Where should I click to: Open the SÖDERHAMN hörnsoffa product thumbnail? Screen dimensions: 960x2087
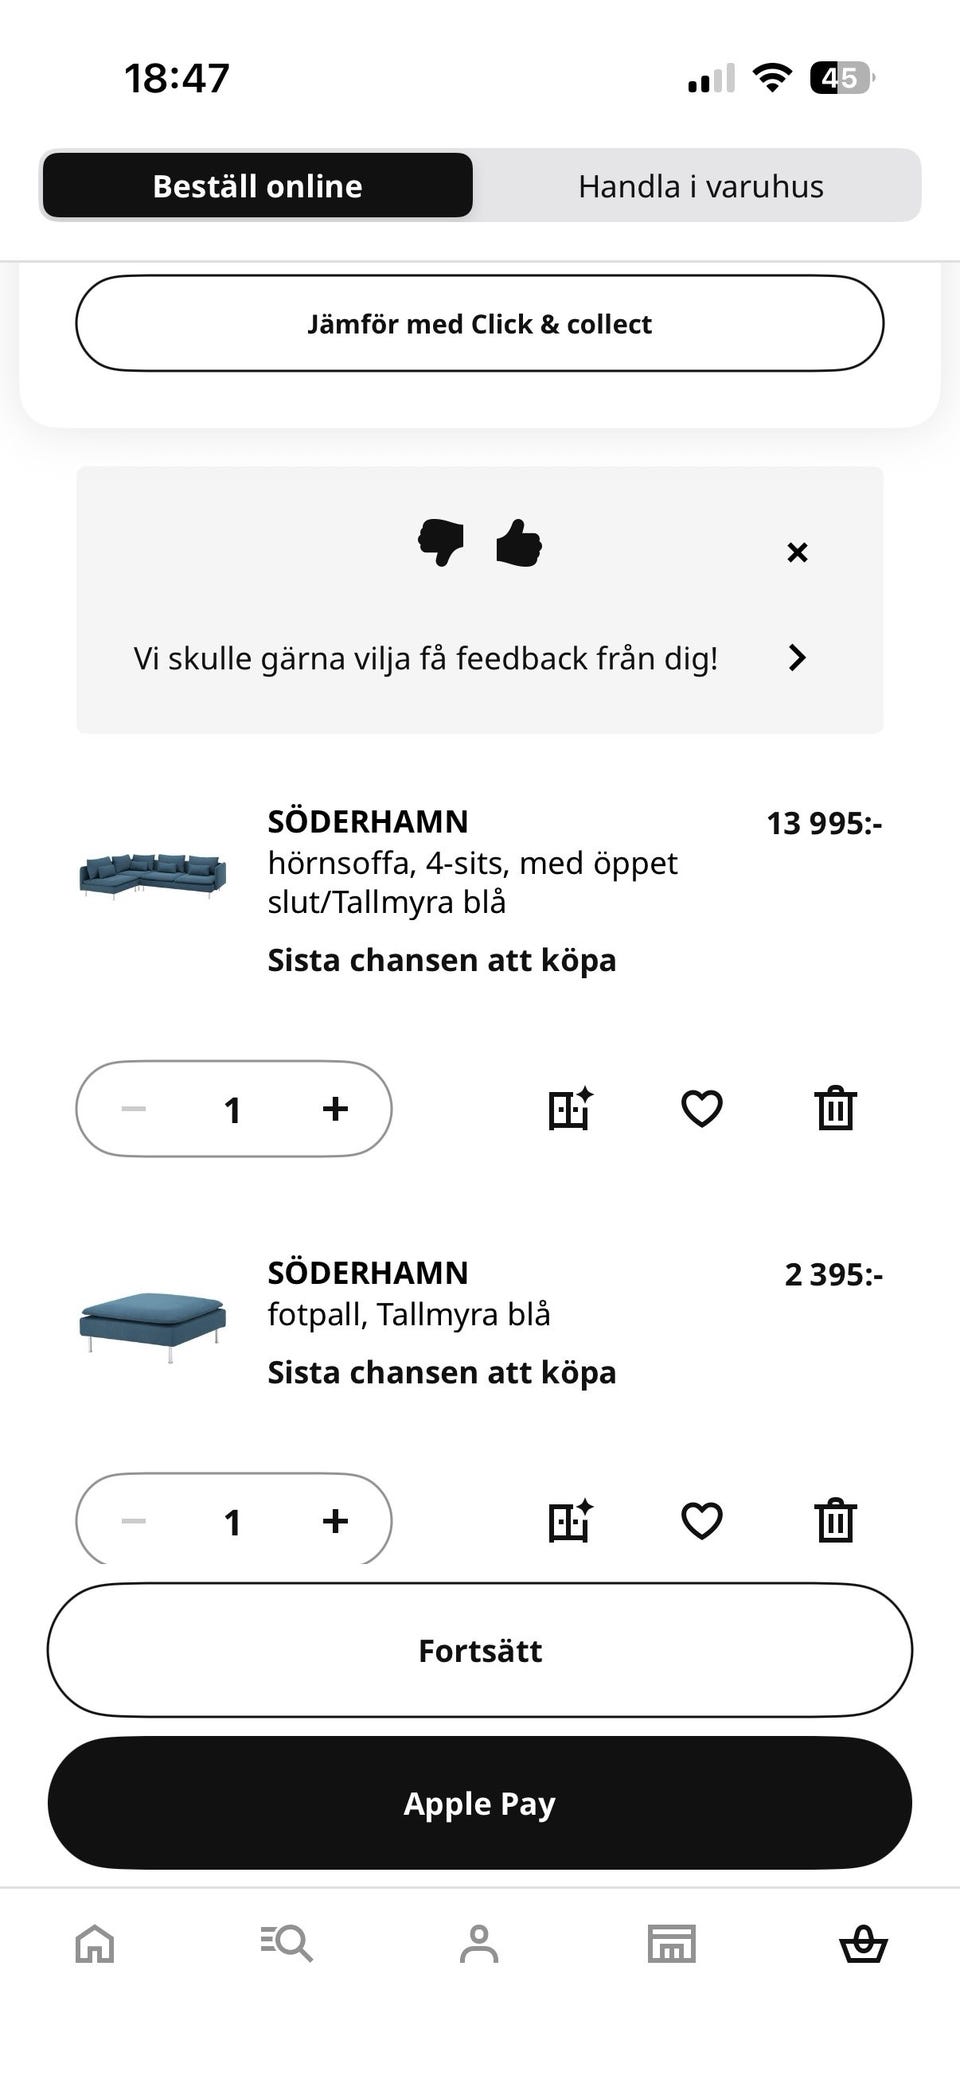[x=153, y=876]
